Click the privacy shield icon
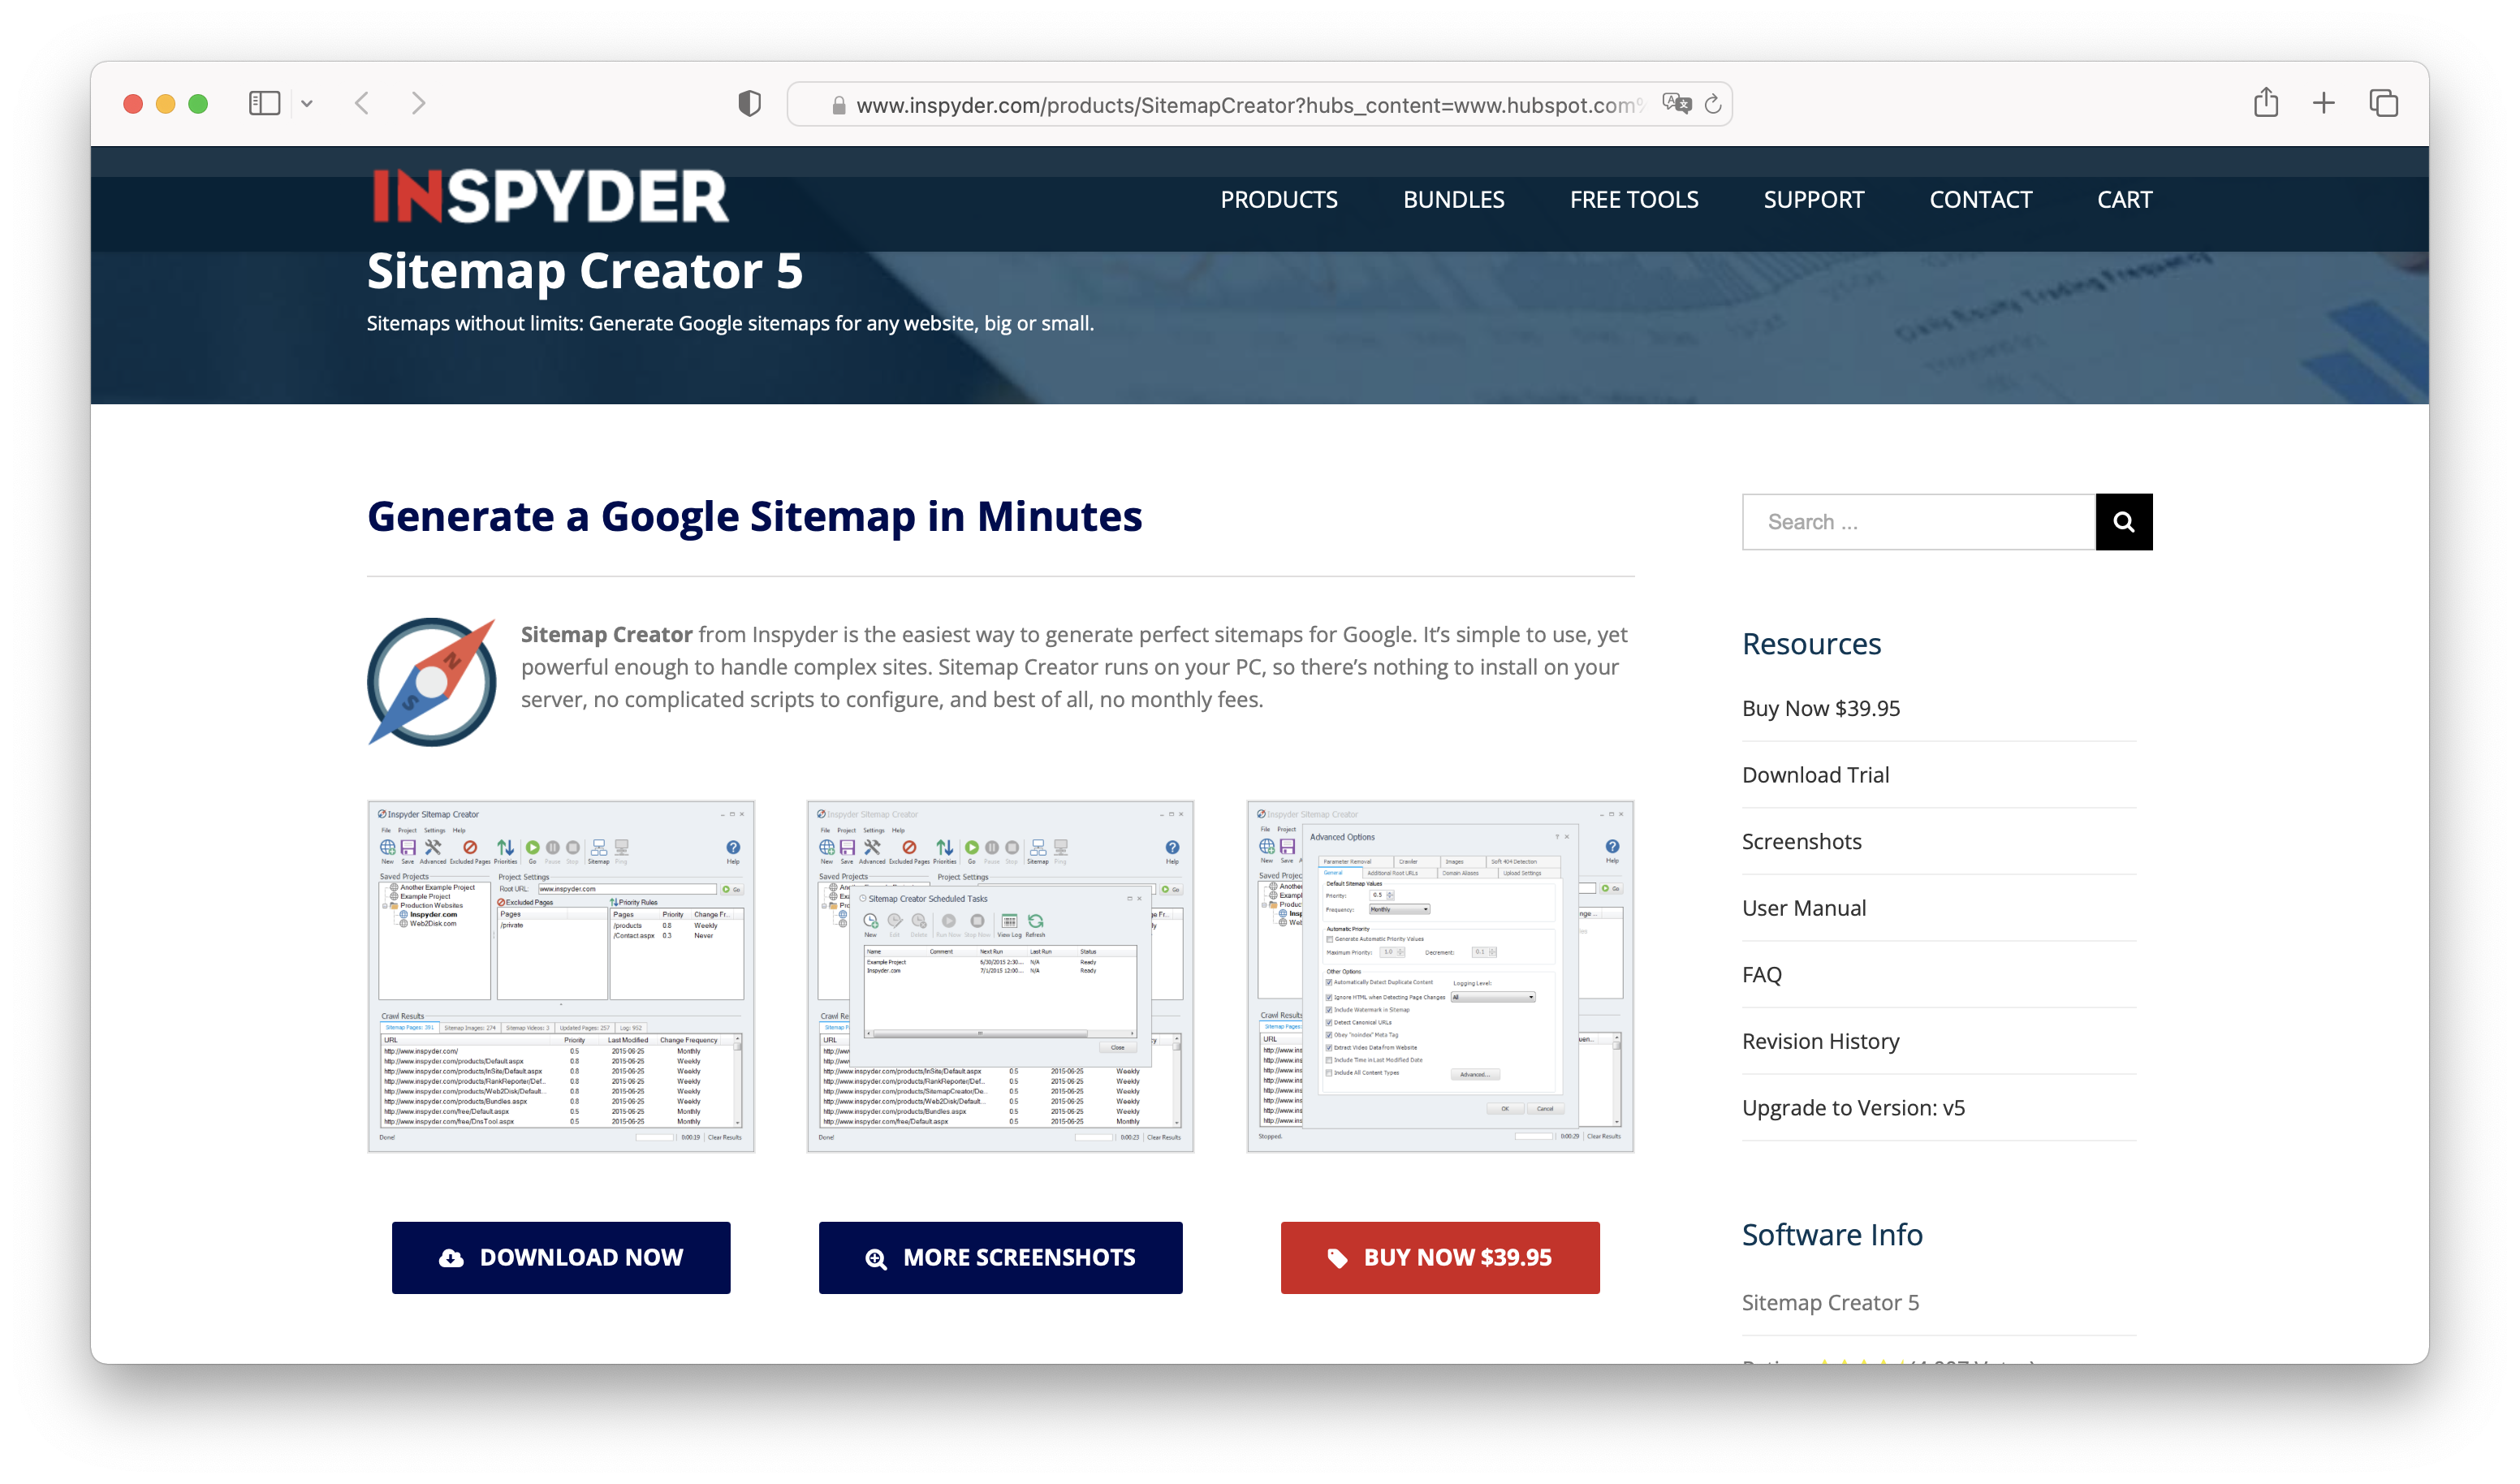Screen dimensions: 2520x1484 click(x=749, y=104)
